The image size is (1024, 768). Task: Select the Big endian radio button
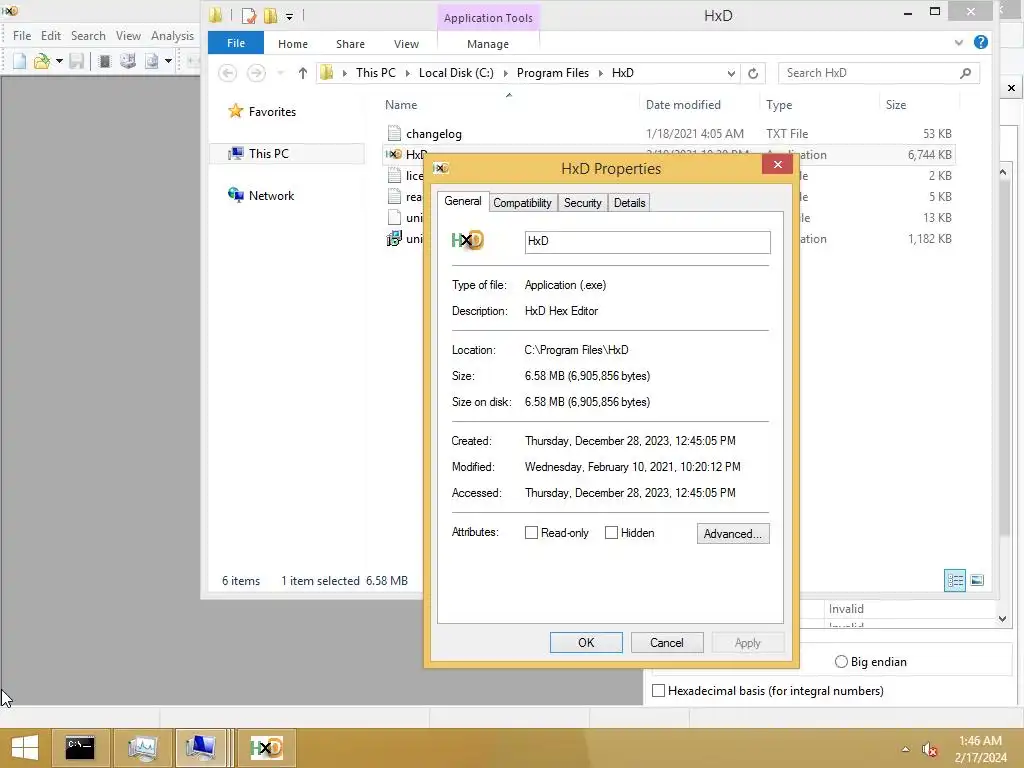tap(841, 662)
